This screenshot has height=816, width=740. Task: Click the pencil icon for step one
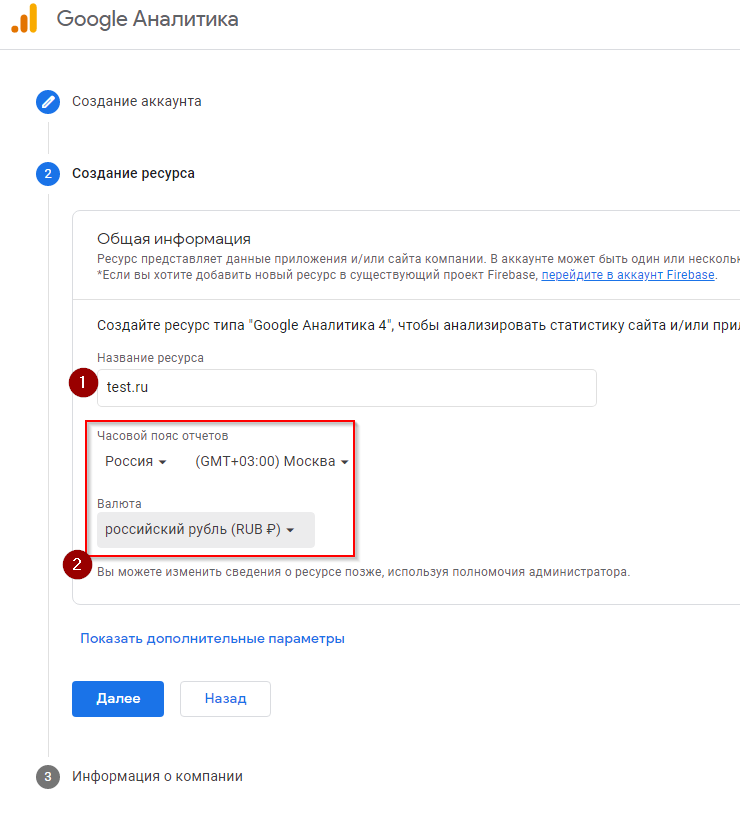tap(48, 101)
